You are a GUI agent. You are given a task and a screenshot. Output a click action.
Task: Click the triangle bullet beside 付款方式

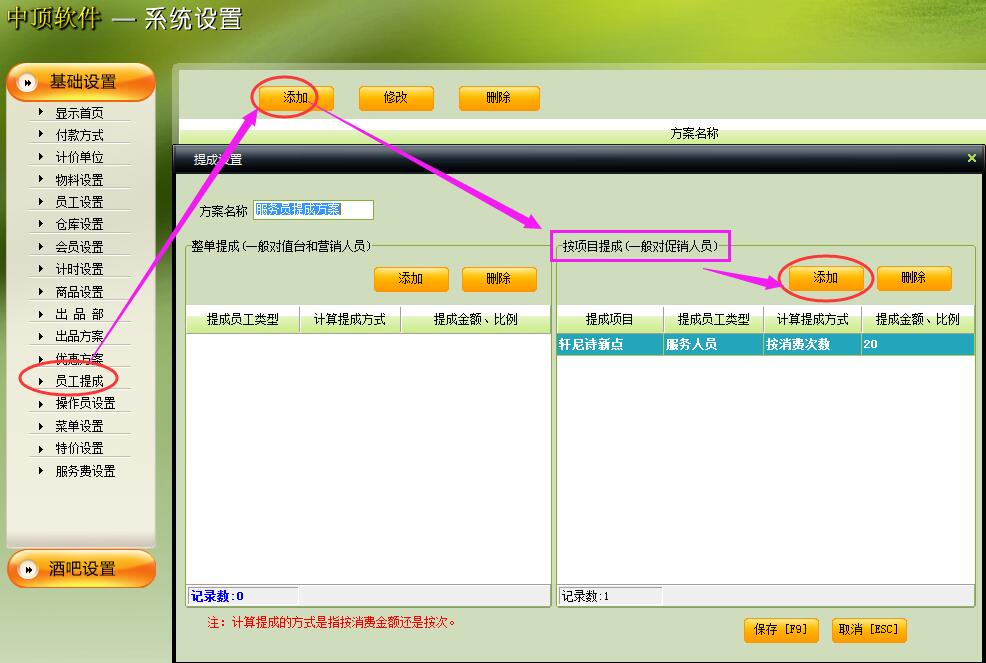click(41, 134)
